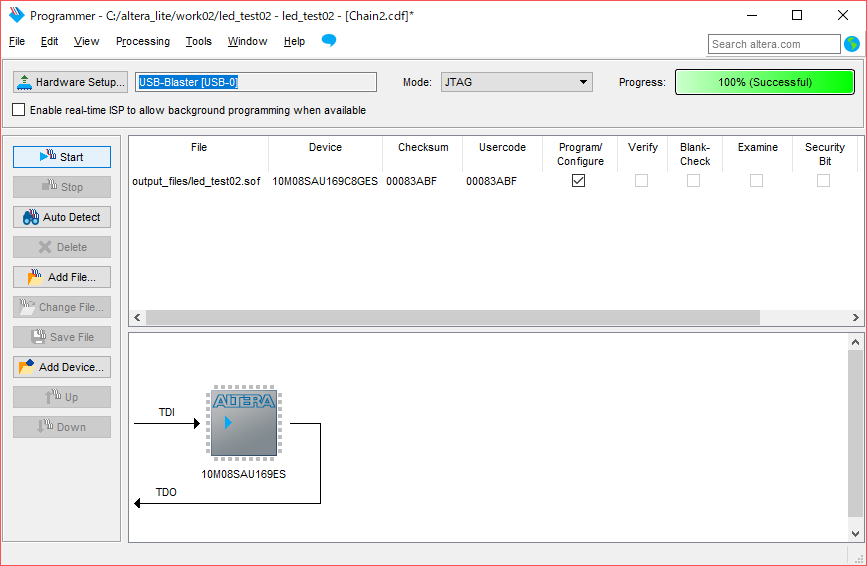Click the file list horizontal scrollbar
The image size is (867, 566).
(452, 317)
